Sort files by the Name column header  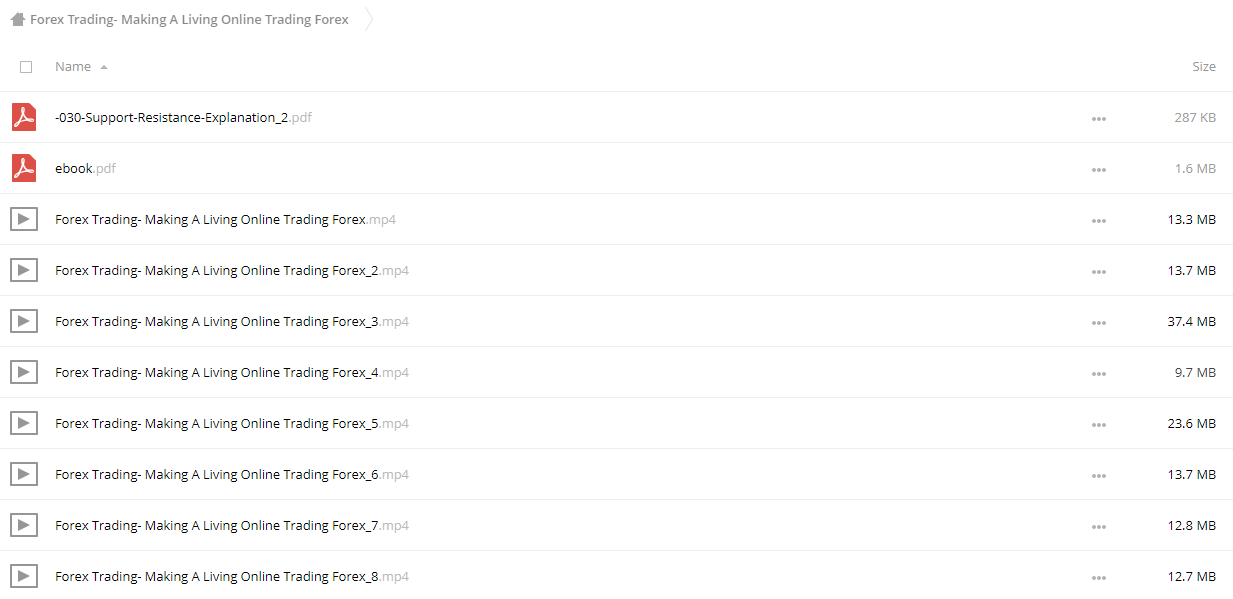coord(73,66)
